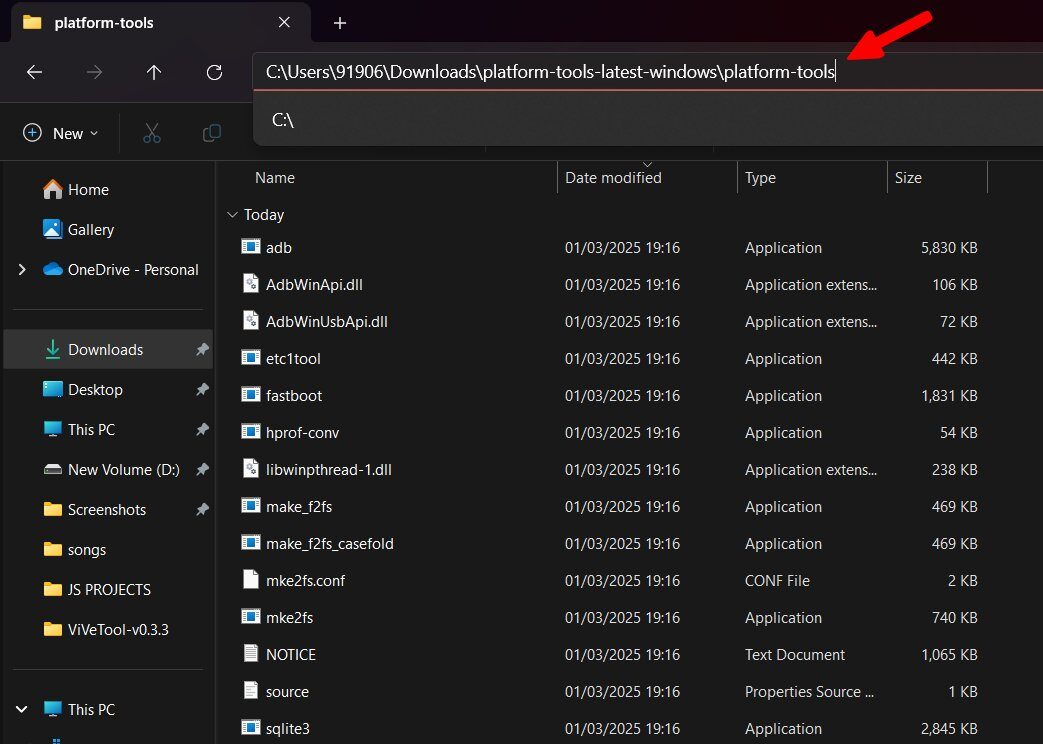Select the adb application icon

250,247
